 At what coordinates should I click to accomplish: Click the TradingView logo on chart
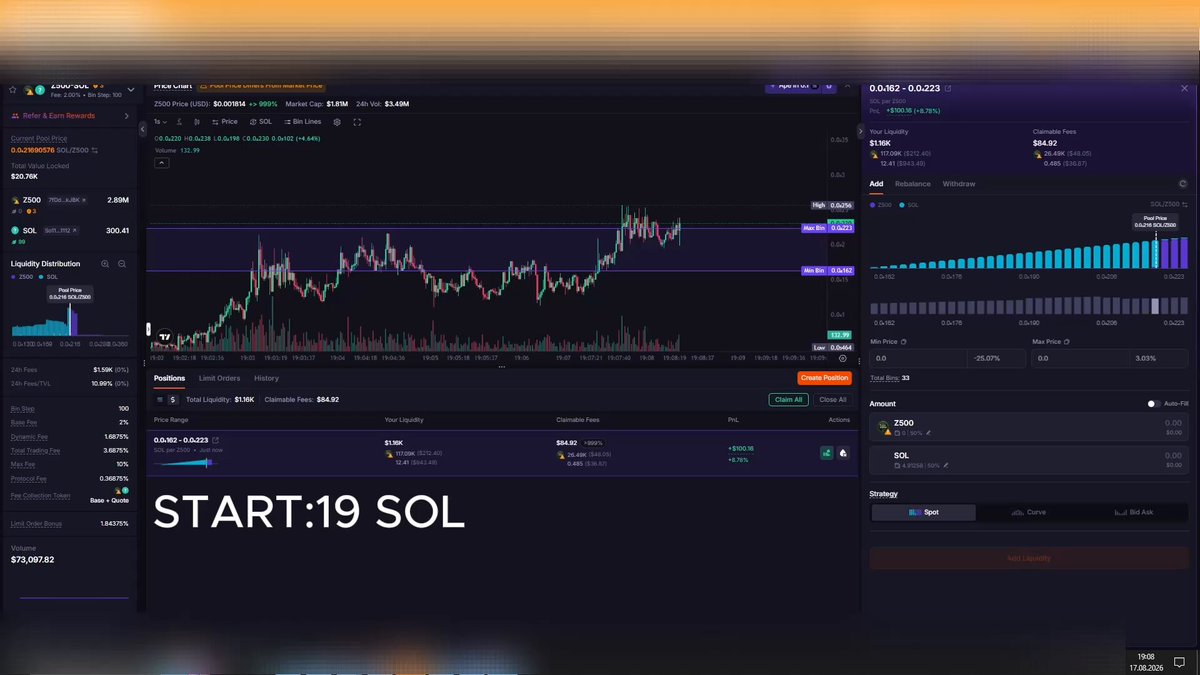click(166, 338)
